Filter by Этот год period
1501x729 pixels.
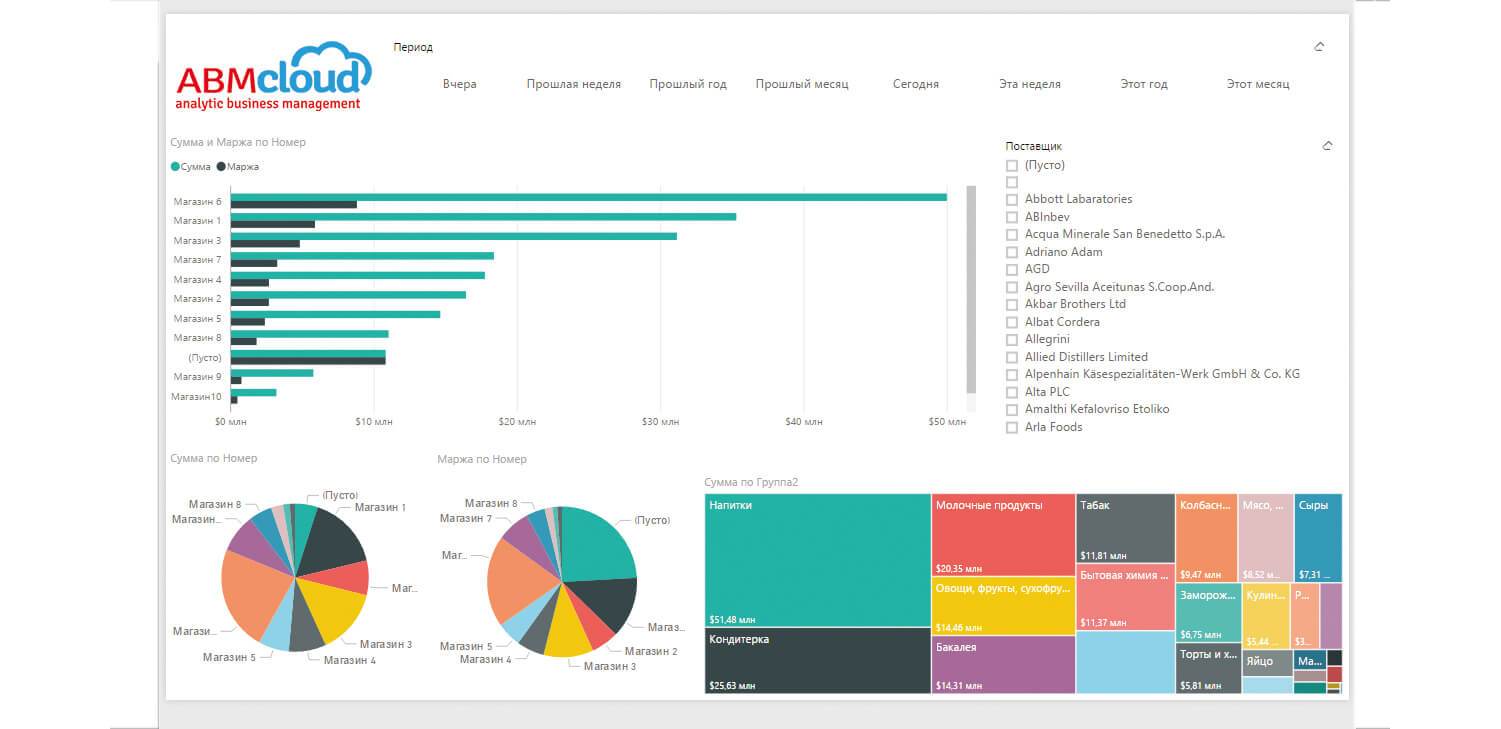[x=1143, y=84]
